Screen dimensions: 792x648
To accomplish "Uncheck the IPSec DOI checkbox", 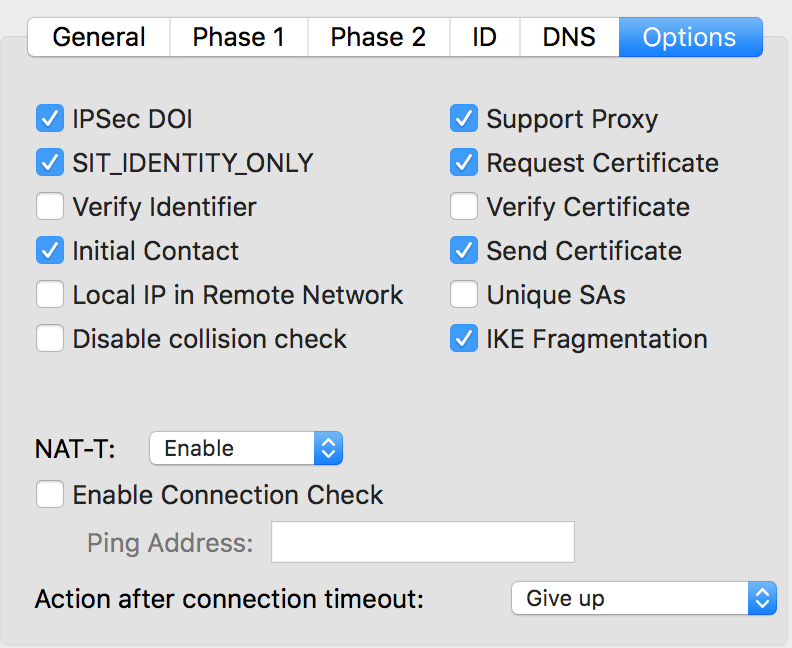I will coord(50,119).
